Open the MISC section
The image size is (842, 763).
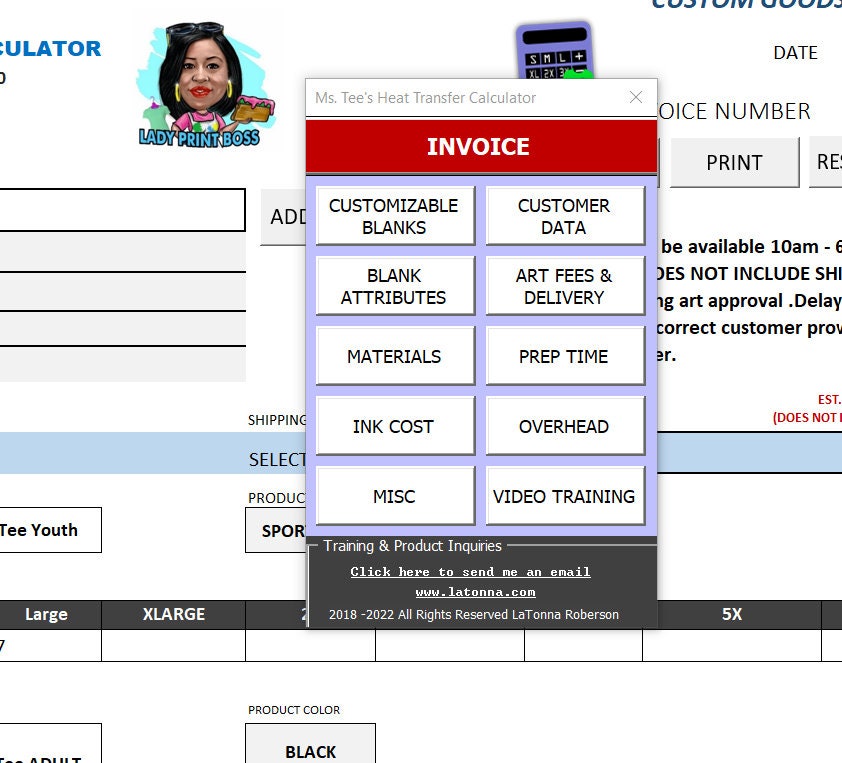click(394, 495)
